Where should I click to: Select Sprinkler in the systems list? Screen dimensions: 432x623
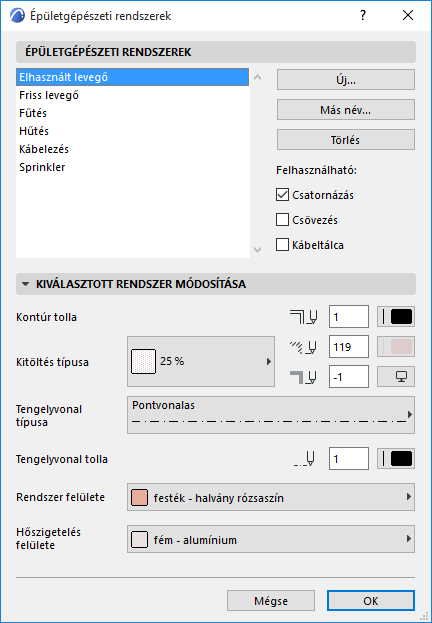pyautogui.click(x=132, y=167)
